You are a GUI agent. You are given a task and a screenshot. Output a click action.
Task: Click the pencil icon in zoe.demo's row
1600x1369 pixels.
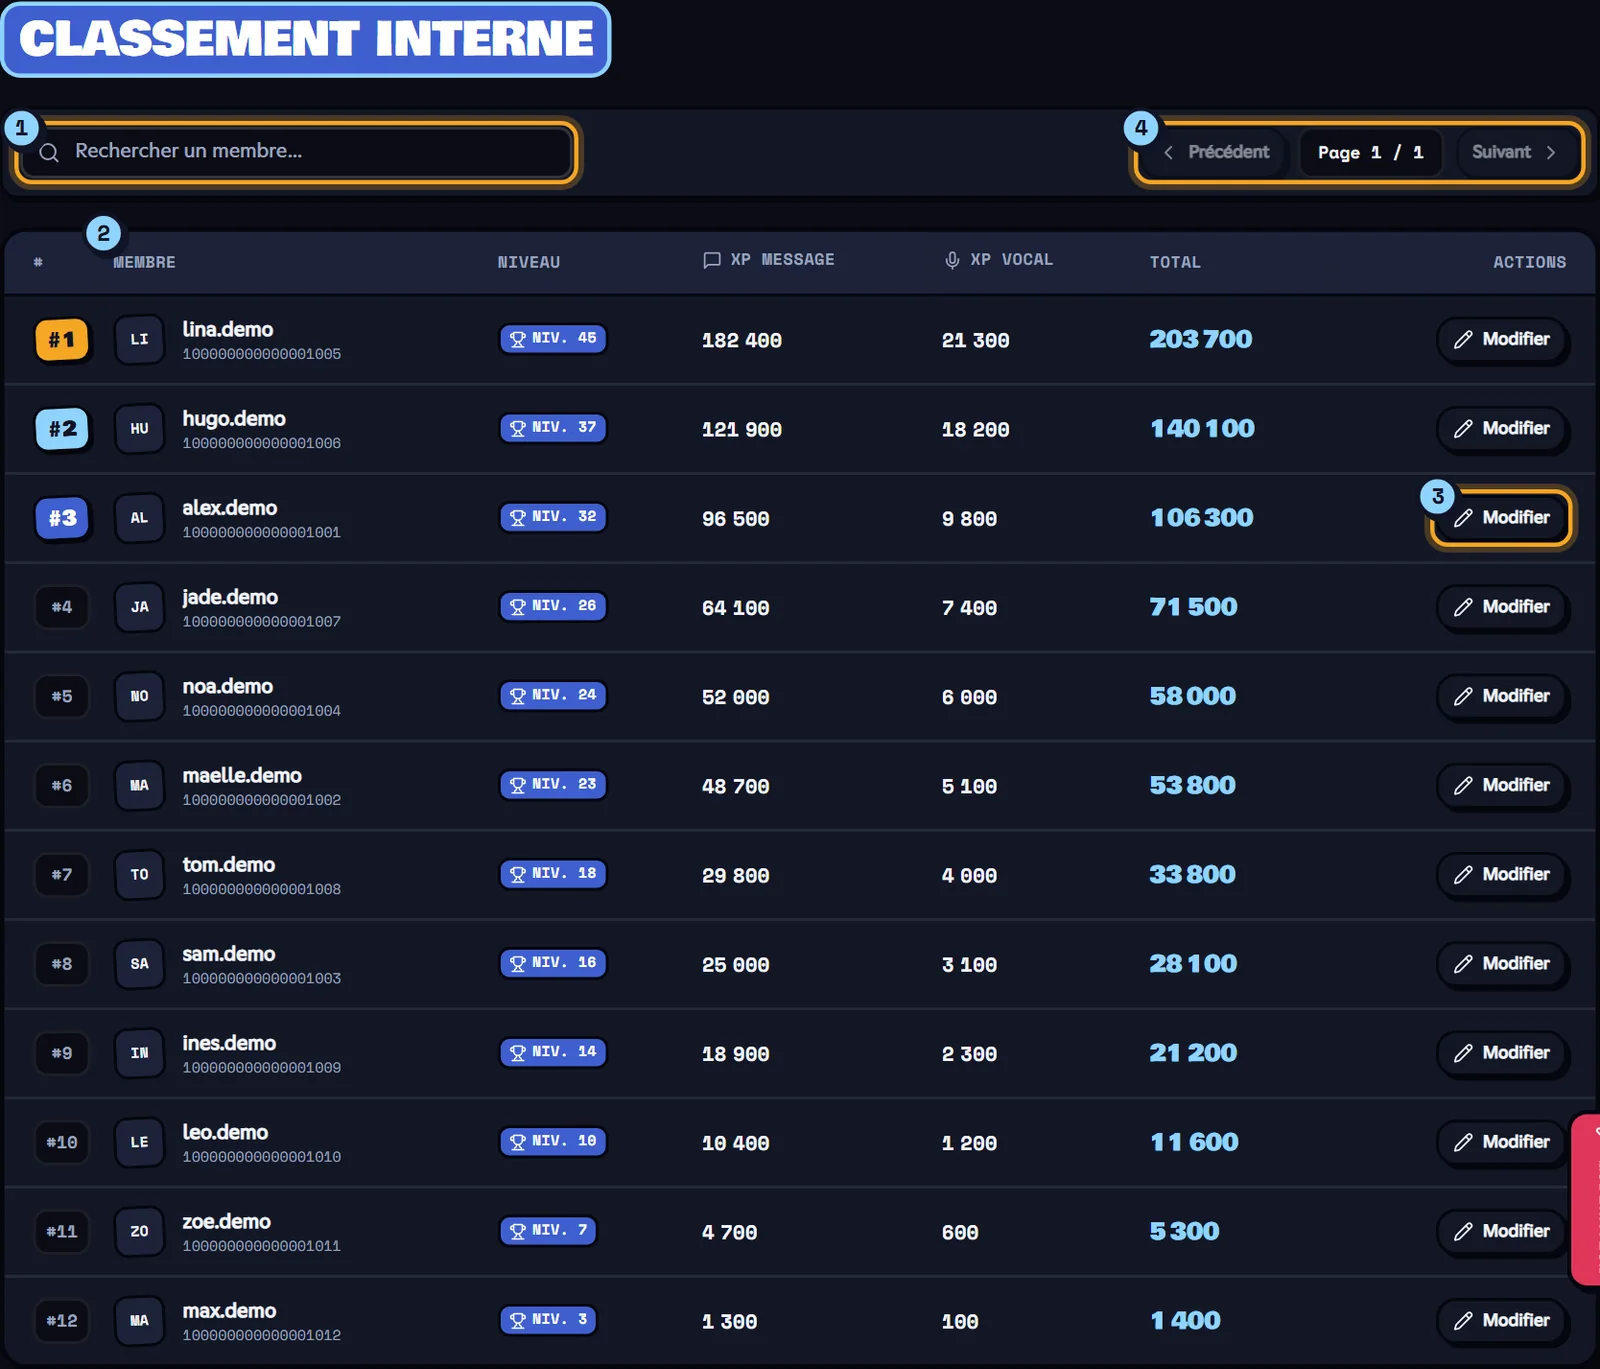[1463, 1231]
